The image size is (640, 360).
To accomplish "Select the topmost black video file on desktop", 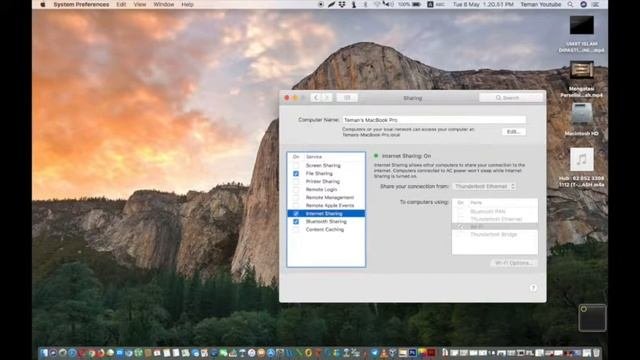I will (582, 25).
